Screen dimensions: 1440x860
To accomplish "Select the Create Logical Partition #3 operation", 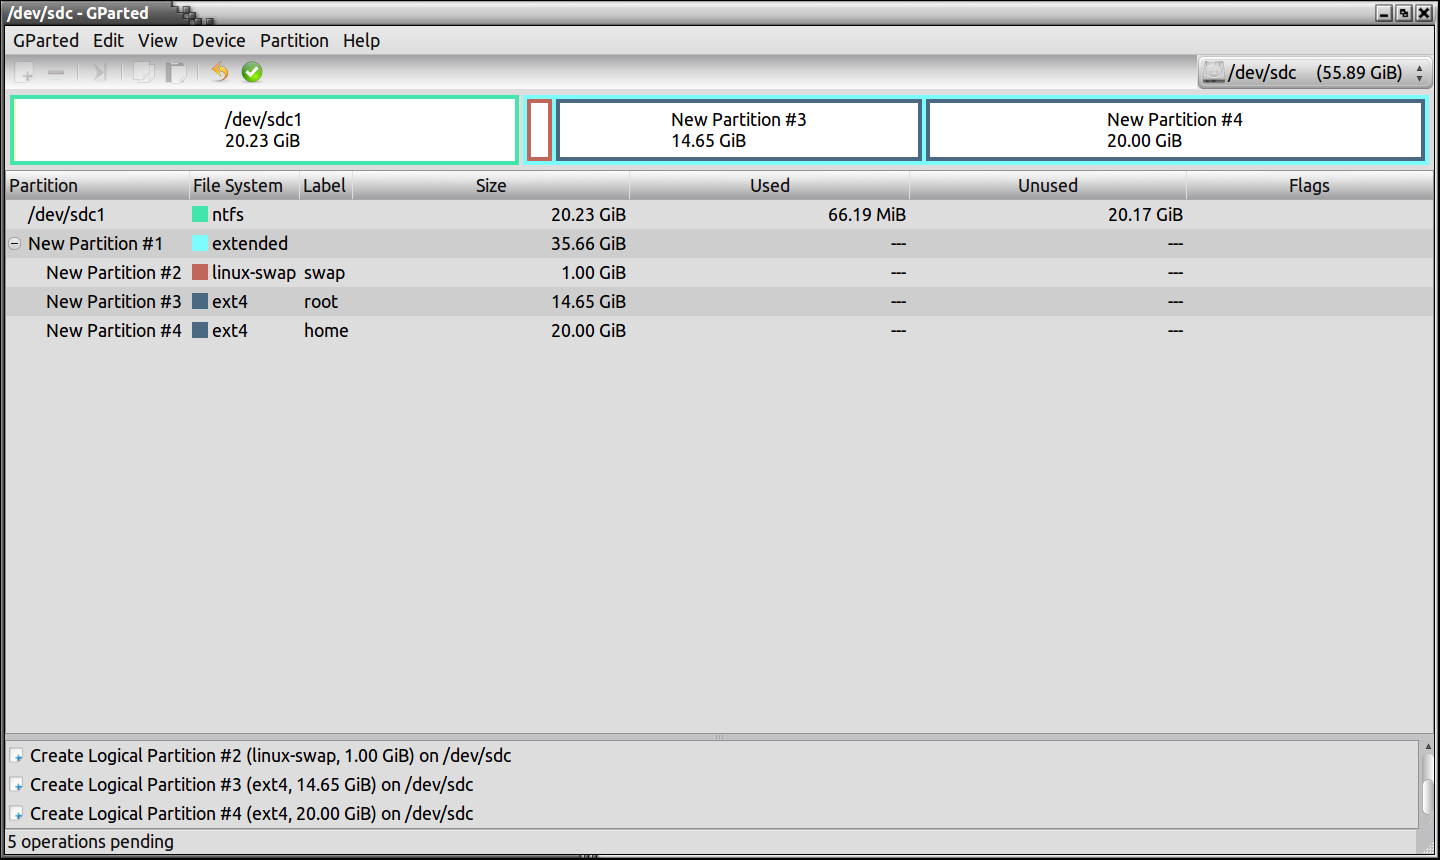I will pyautogui.click(x=712, y=785).
